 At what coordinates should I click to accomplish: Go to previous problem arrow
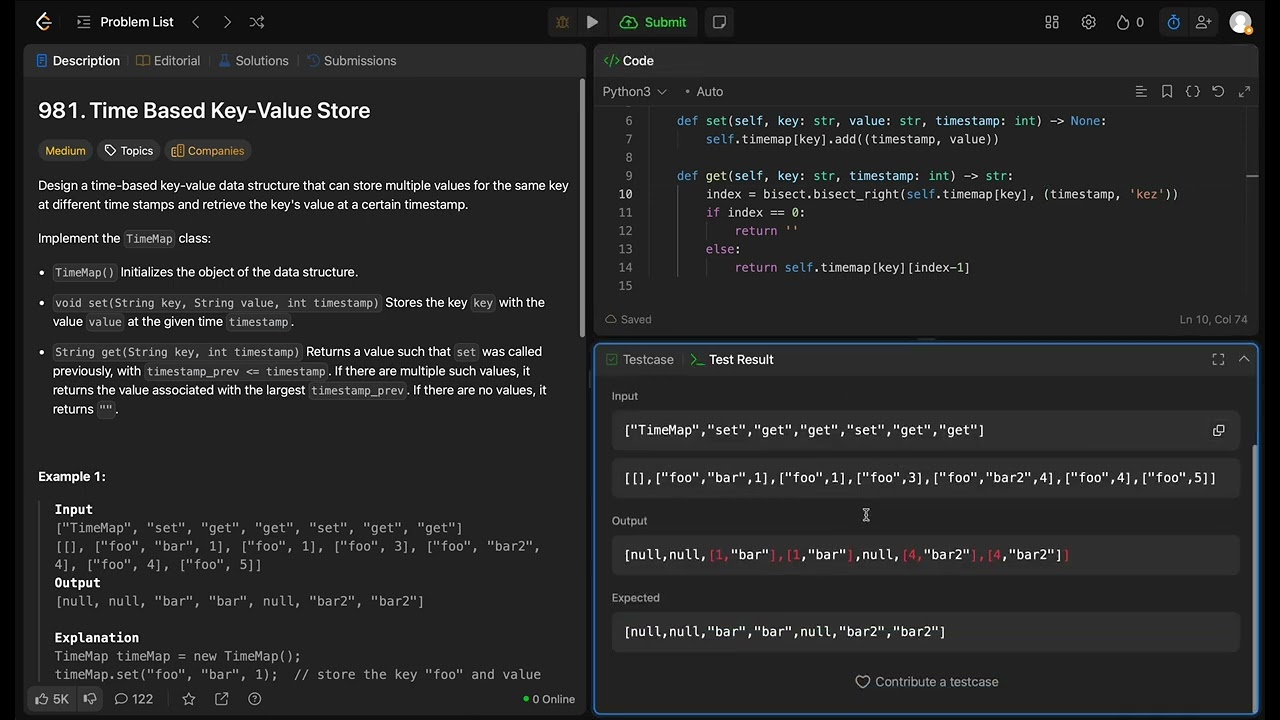click(196, 22)
